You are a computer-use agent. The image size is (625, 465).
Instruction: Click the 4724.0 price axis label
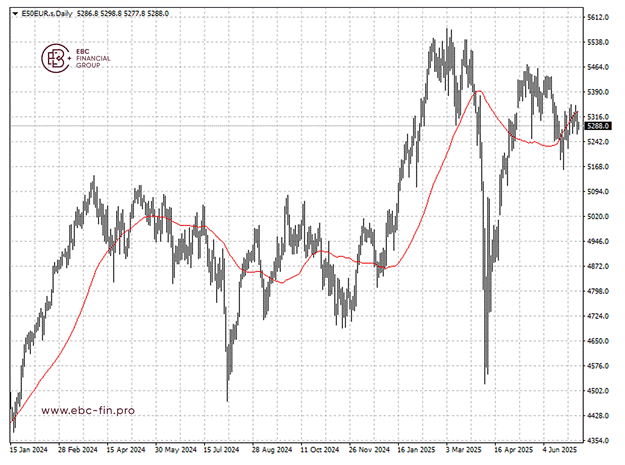pos(598,316)
